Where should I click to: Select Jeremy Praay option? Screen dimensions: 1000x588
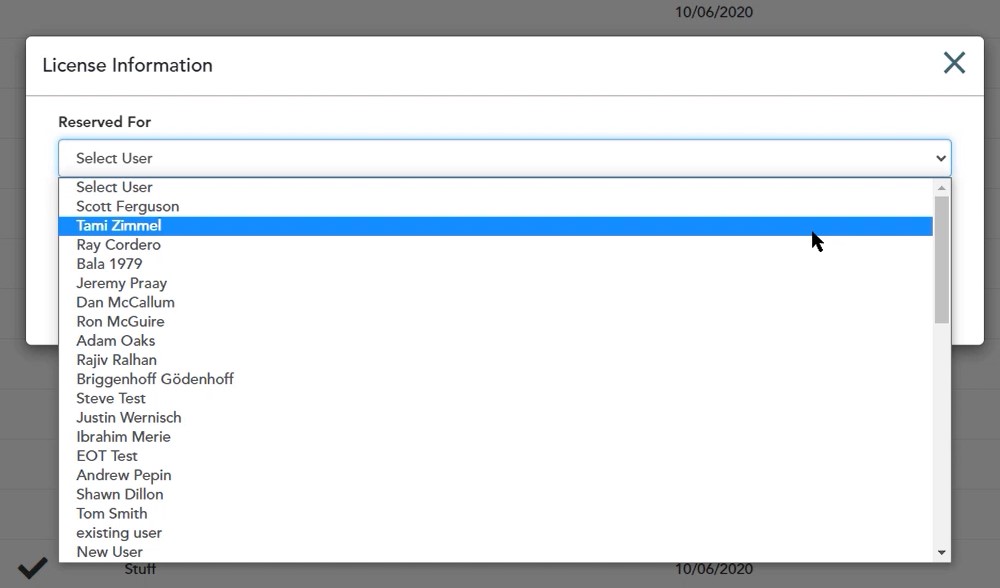tap(496, 283)
